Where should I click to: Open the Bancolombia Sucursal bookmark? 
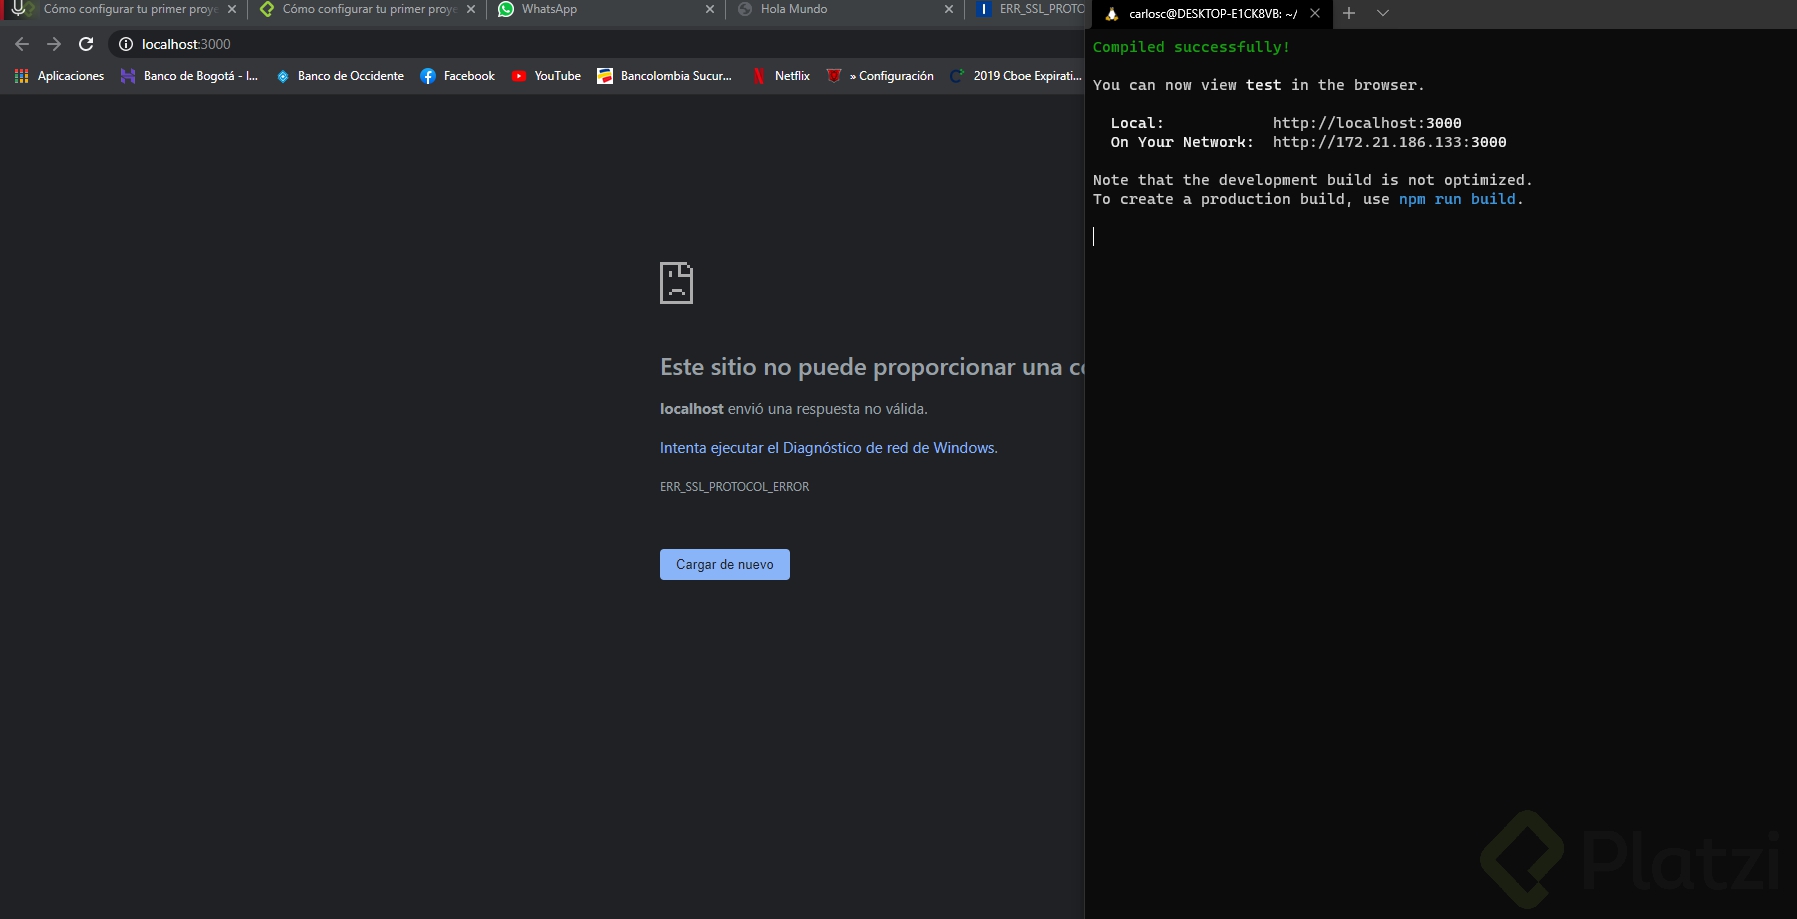click(664, 76)
